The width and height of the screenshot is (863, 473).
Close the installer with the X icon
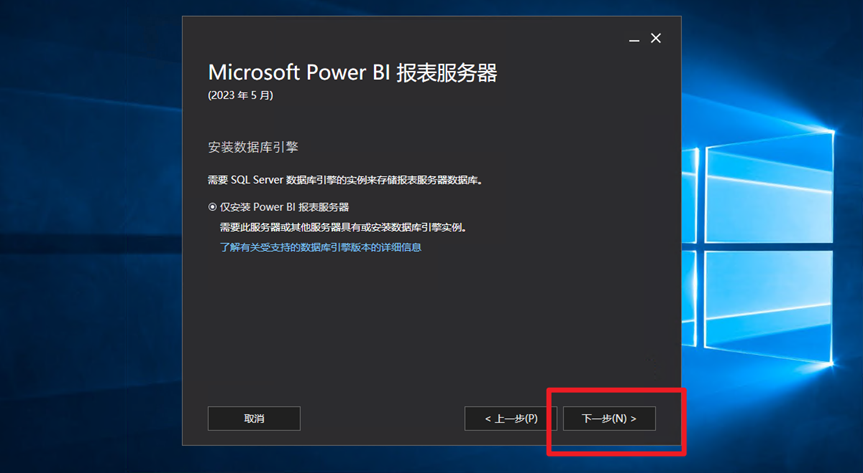(656, 38)
